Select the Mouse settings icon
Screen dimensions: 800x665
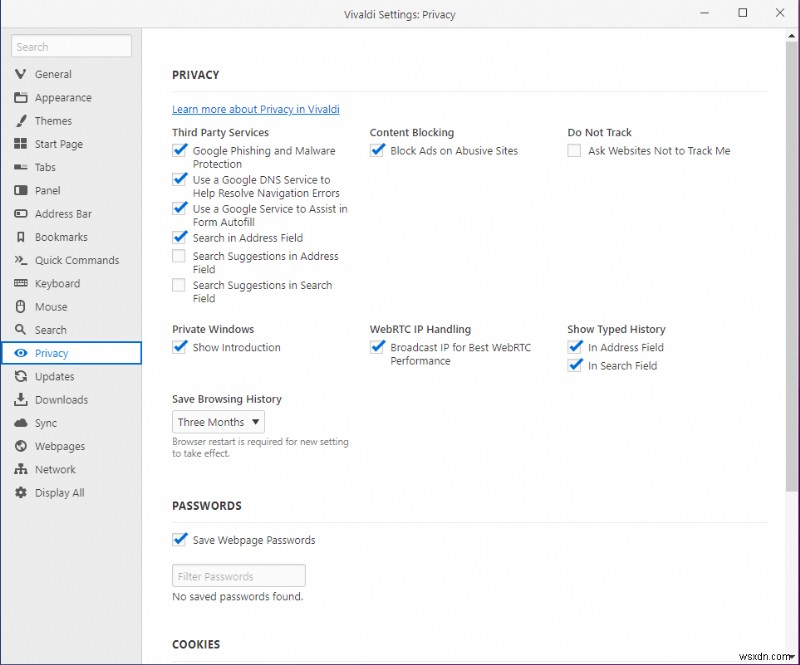[x=21, y=306]
